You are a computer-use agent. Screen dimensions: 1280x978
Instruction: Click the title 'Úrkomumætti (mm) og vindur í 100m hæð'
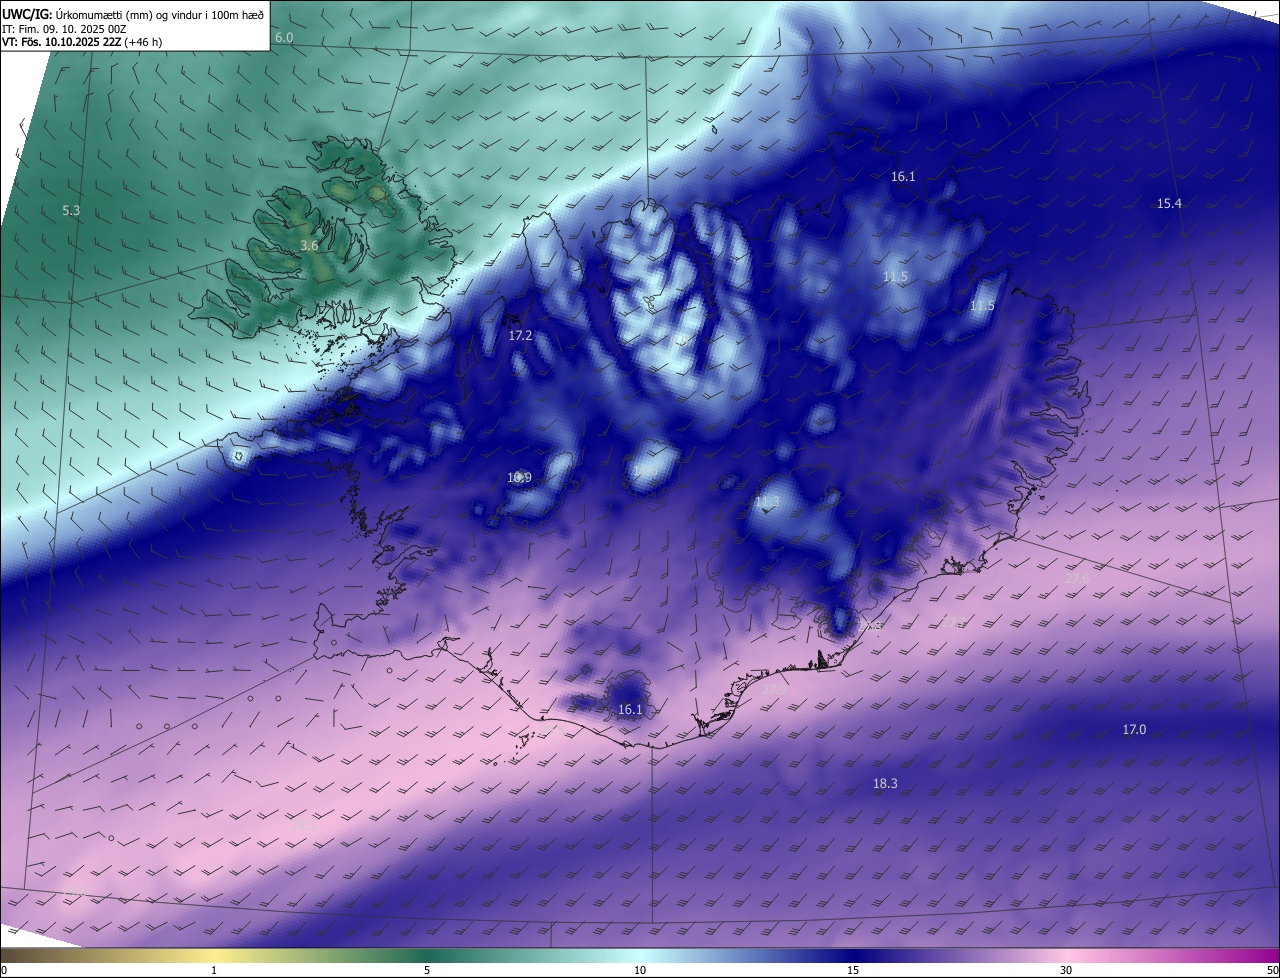[x=160, y=14]
